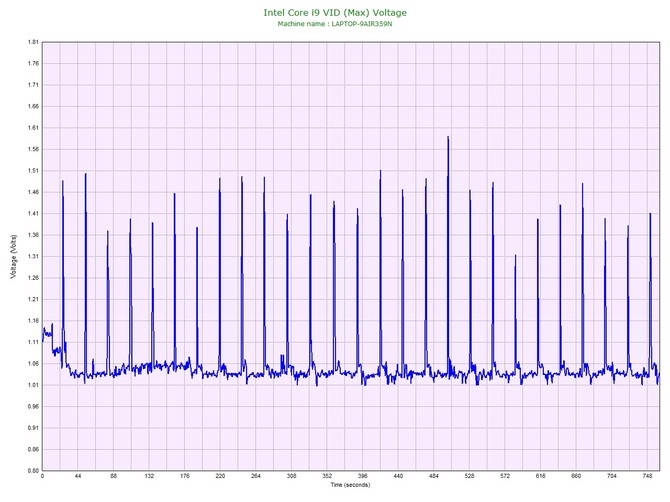Click the 176 time axis tick label
Viewport: 670px width, 502px height.
click(185, 476)
